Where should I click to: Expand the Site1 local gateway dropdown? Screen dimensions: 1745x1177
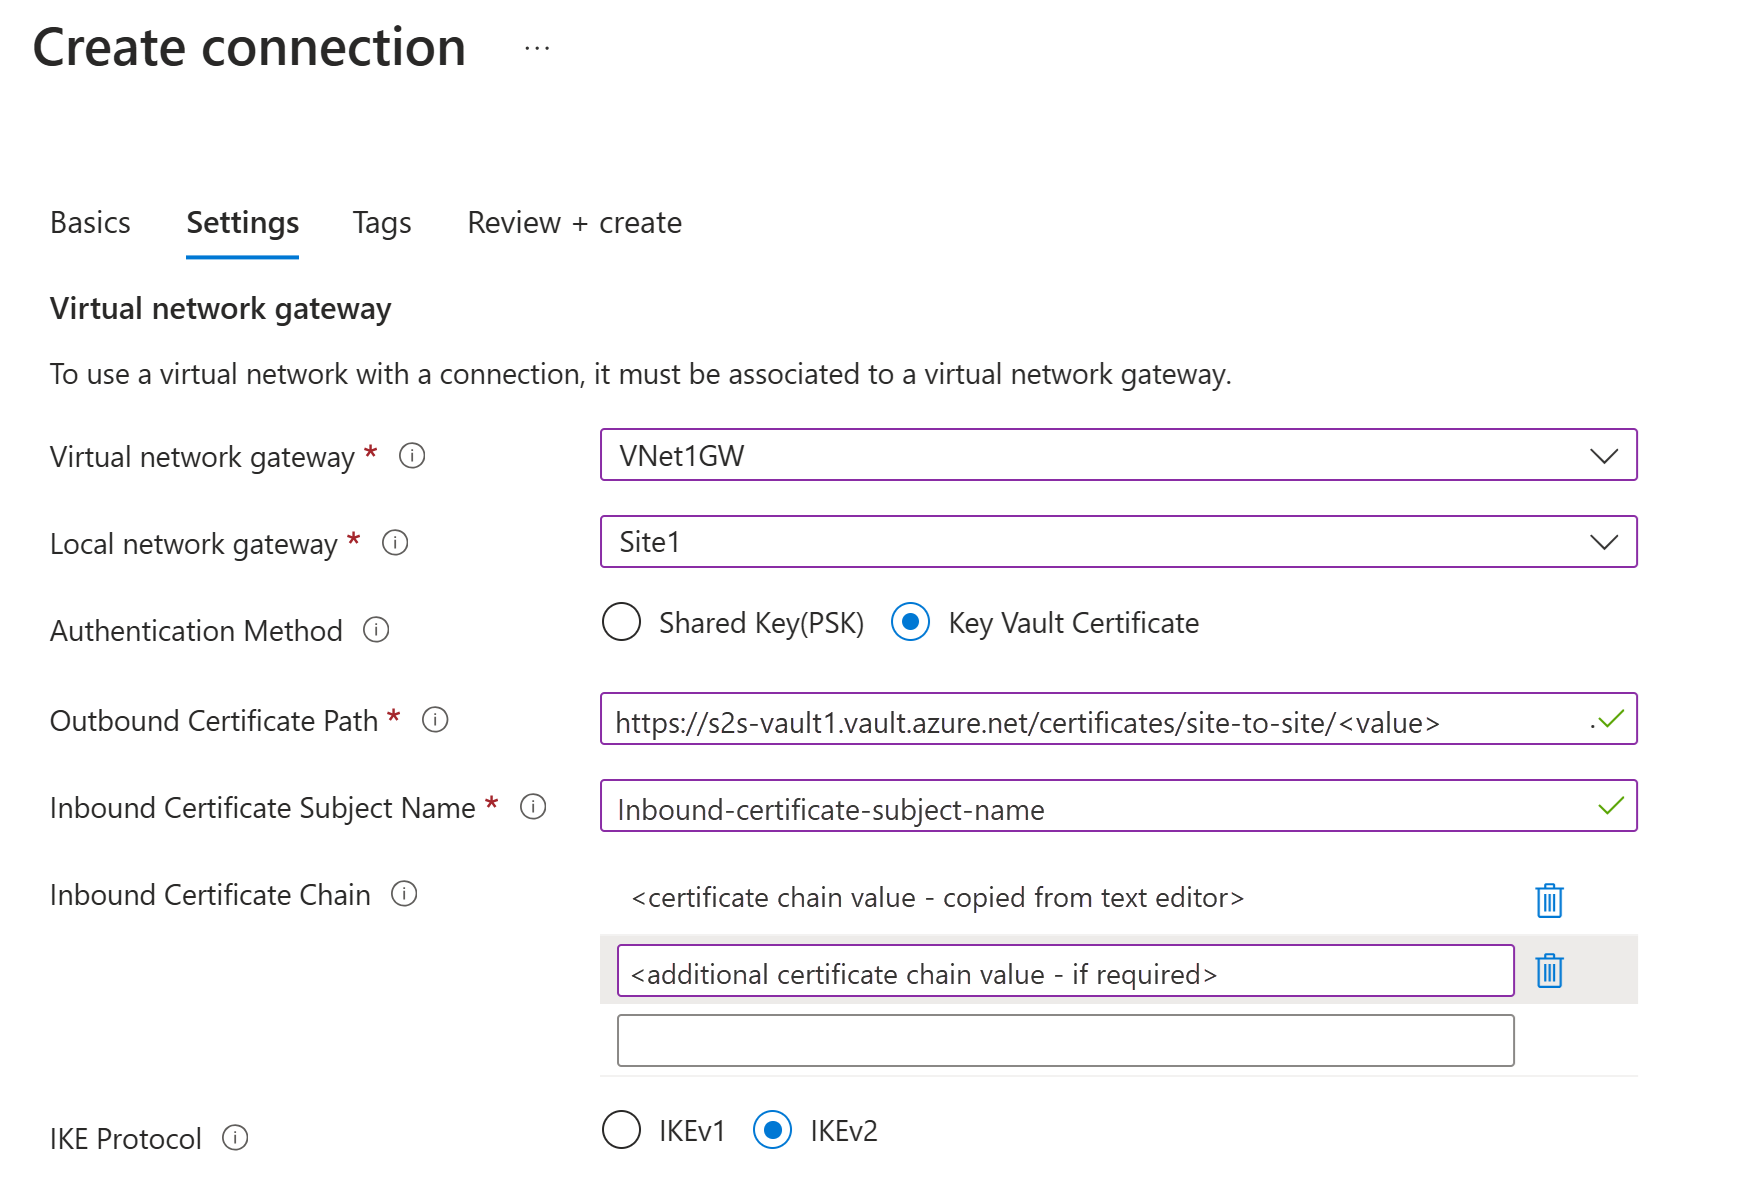(1118, 542)
